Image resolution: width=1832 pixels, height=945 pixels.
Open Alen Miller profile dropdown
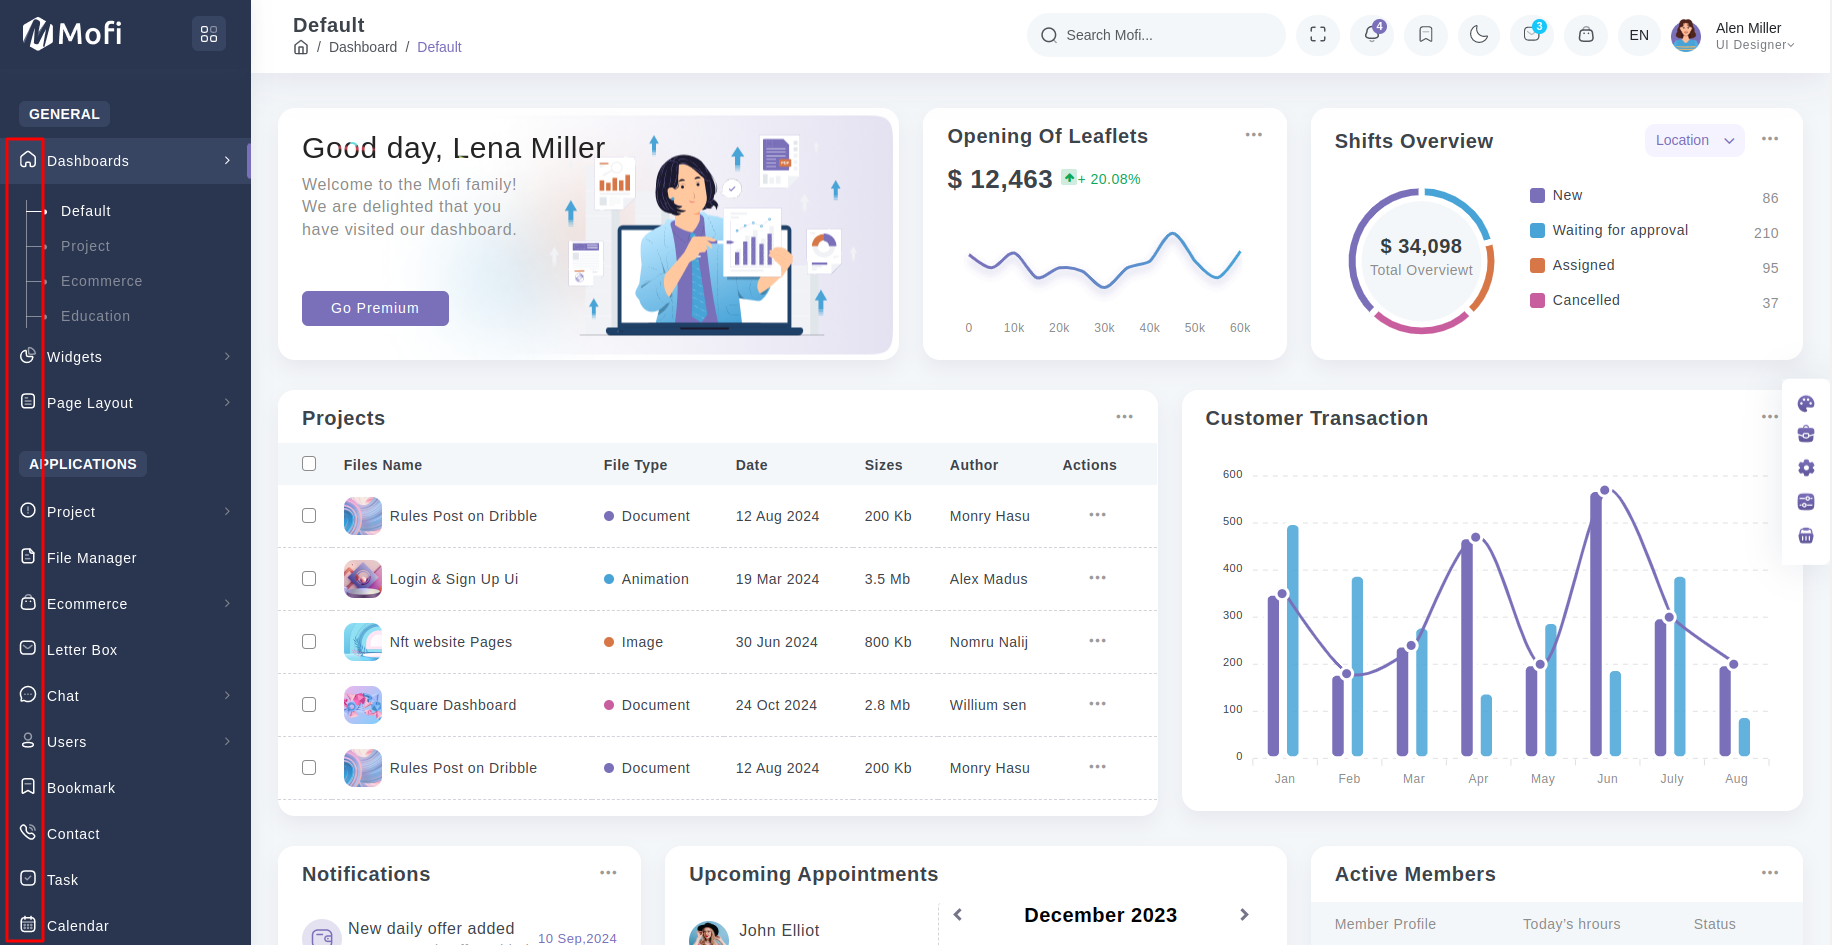pos(1735,36)
